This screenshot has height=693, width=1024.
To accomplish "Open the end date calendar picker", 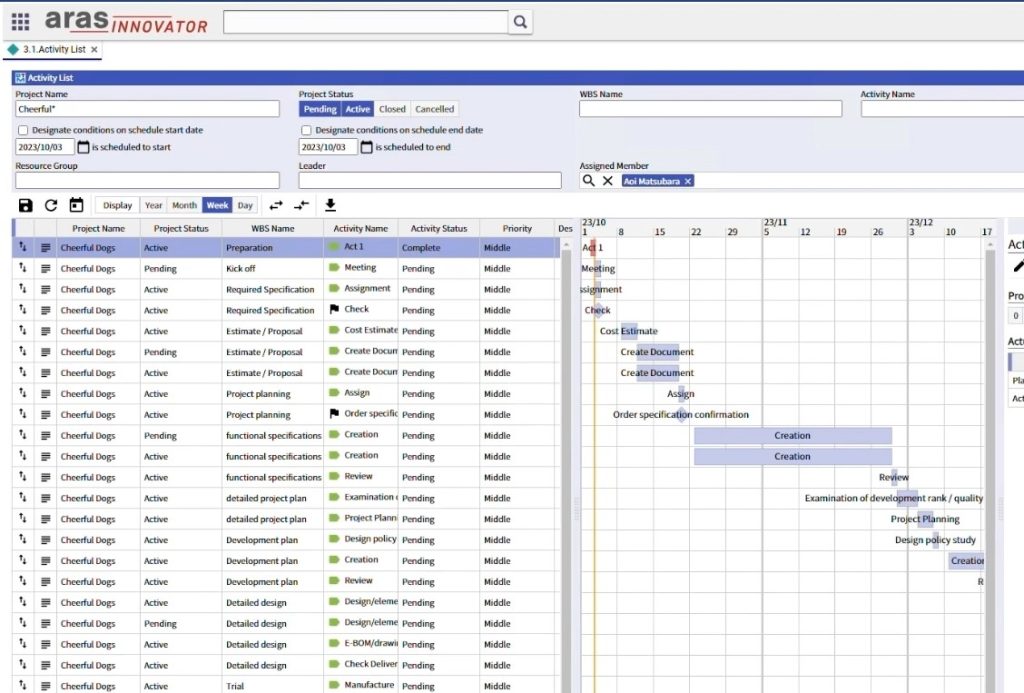I will pos(366,147).
